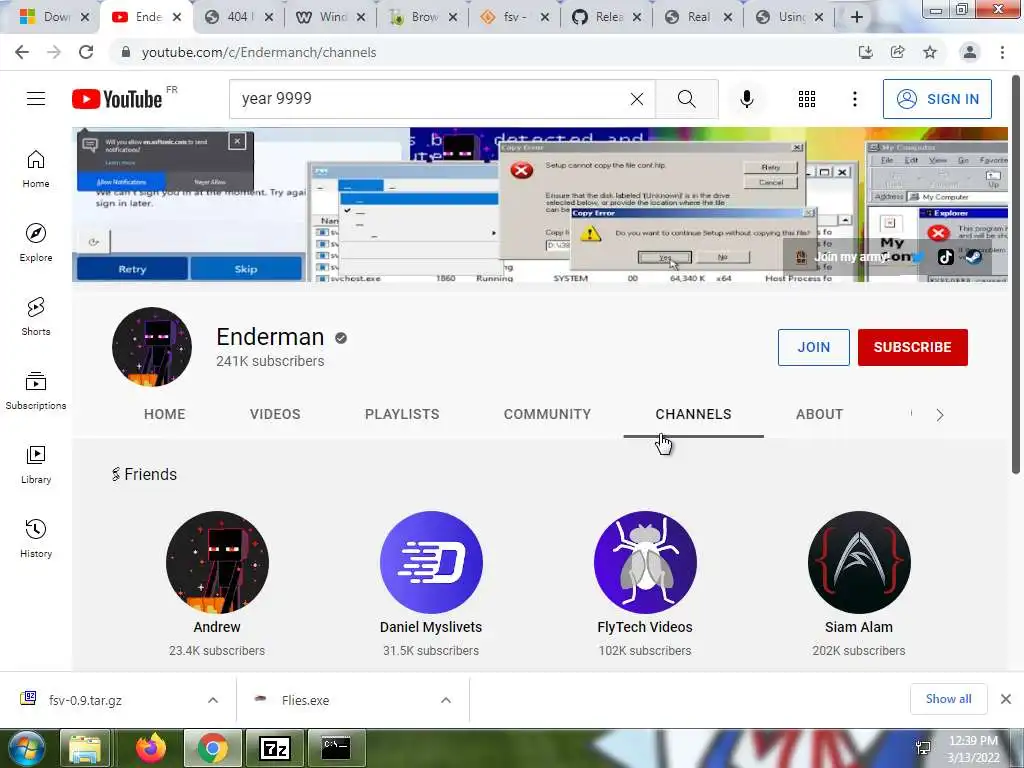This screenshot has height=768, width=1024.
Task: Click Show all downloads button
Action: [948, 699]
